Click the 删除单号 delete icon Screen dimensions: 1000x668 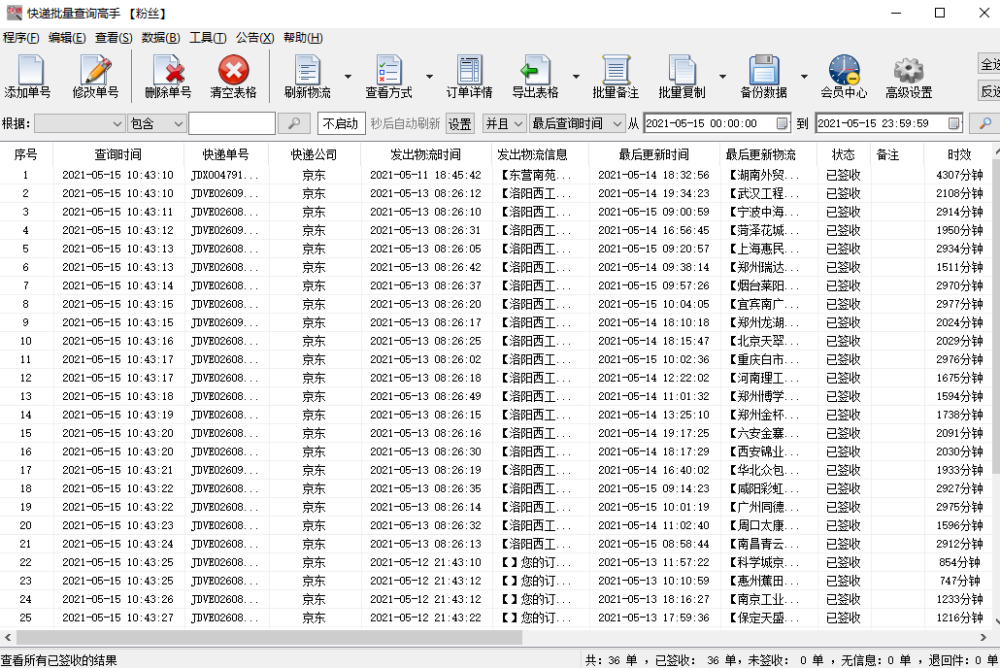click(x=168, y=77)
